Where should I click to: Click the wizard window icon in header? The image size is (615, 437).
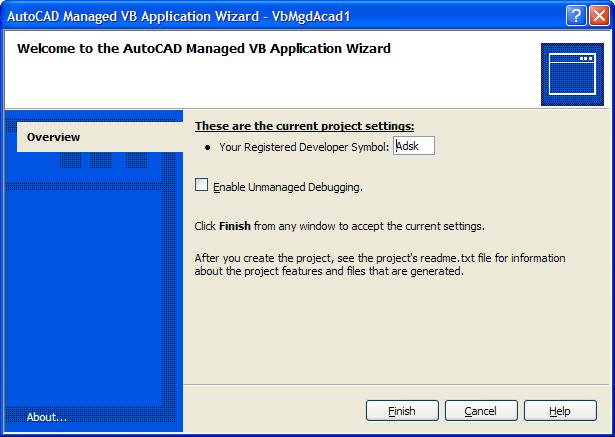pyautogui.click(x=570, y=73)
